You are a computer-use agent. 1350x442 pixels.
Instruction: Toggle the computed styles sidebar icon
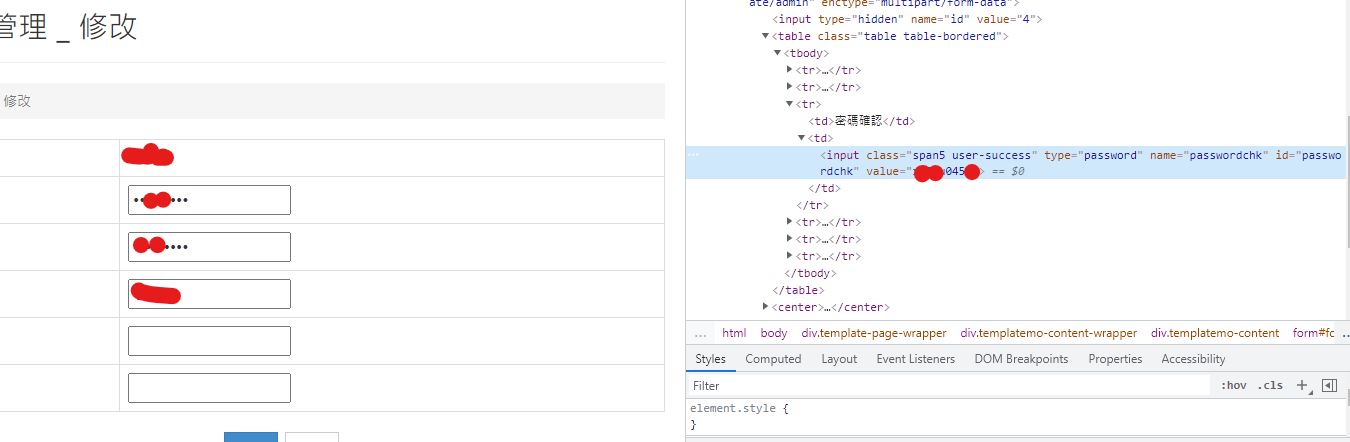click(x=1329, y=385)
